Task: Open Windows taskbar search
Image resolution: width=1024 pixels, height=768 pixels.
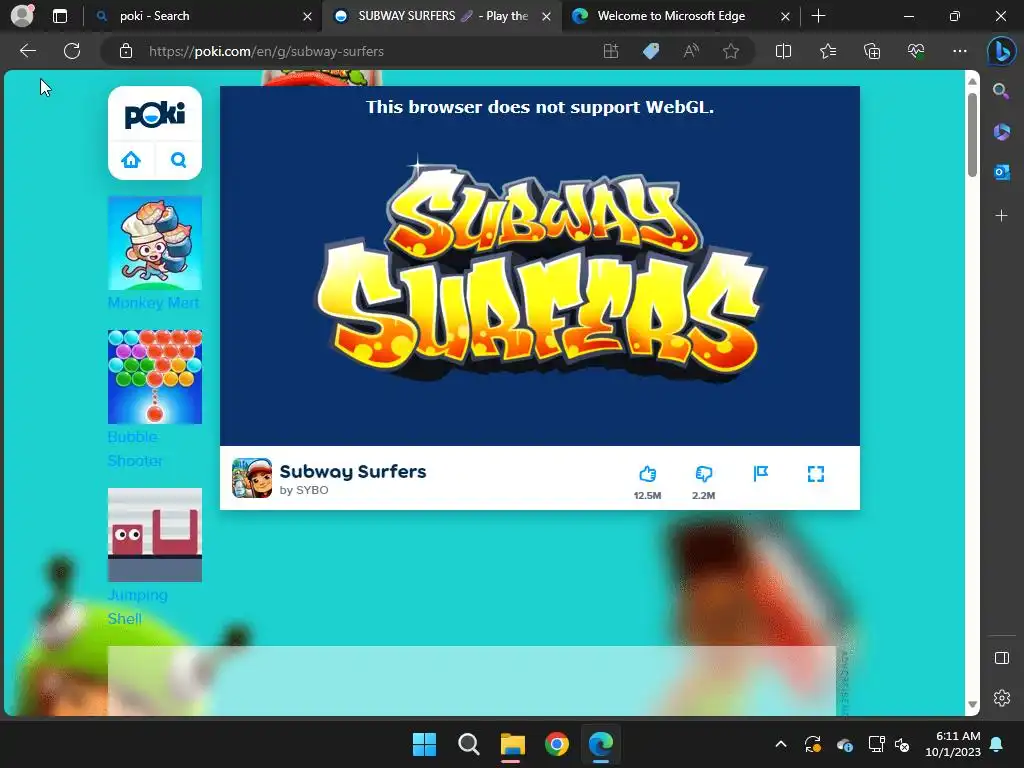Action: [x=468, y=744]
